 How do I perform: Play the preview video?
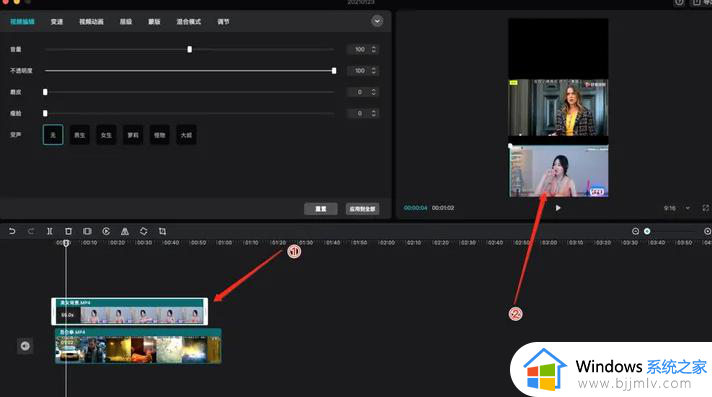(558, 208)
